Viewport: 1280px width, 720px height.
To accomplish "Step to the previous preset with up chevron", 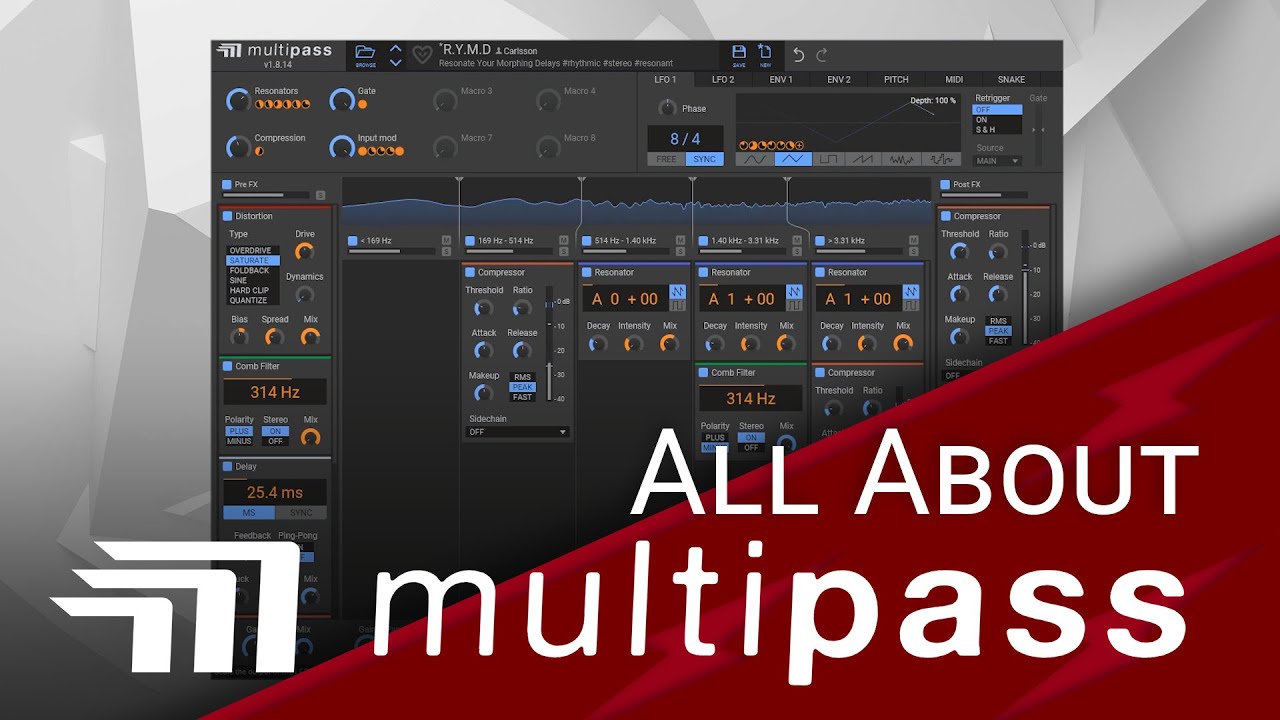I will pyautogui.click(x=396, y=48).
